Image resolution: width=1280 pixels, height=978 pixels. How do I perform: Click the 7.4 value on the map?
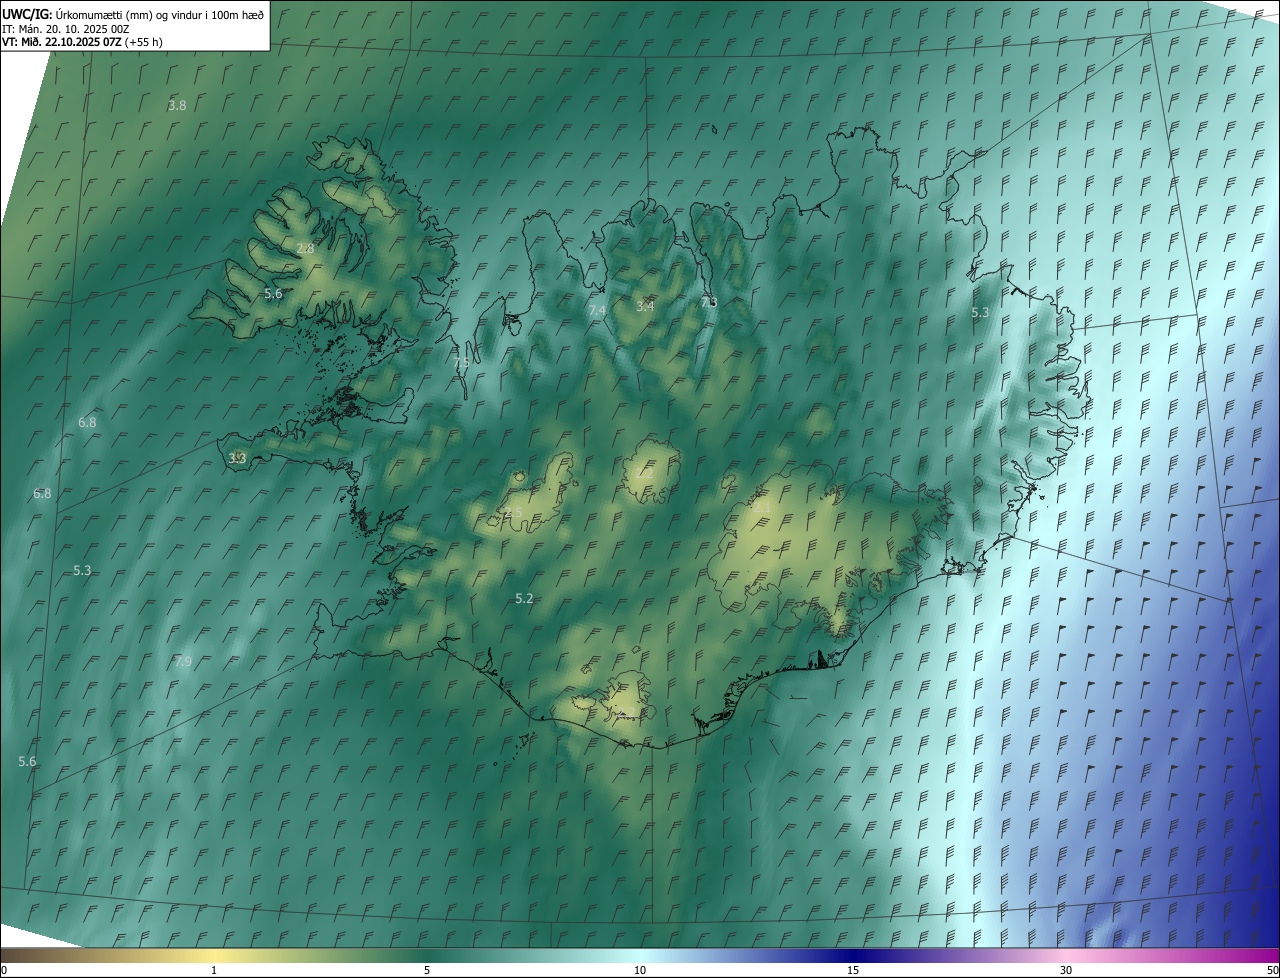point(597,311)
